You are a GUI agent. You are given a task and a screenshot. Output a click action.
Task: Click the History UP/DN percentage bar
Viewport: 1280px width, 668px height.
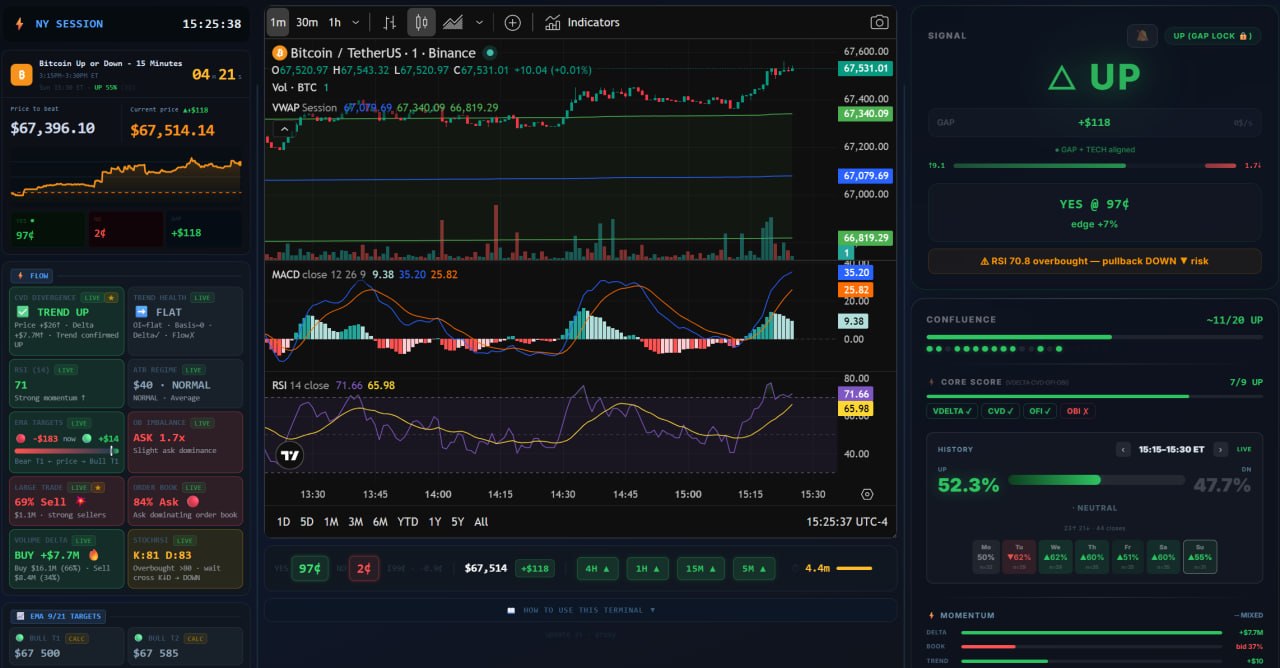point(1094,481)
